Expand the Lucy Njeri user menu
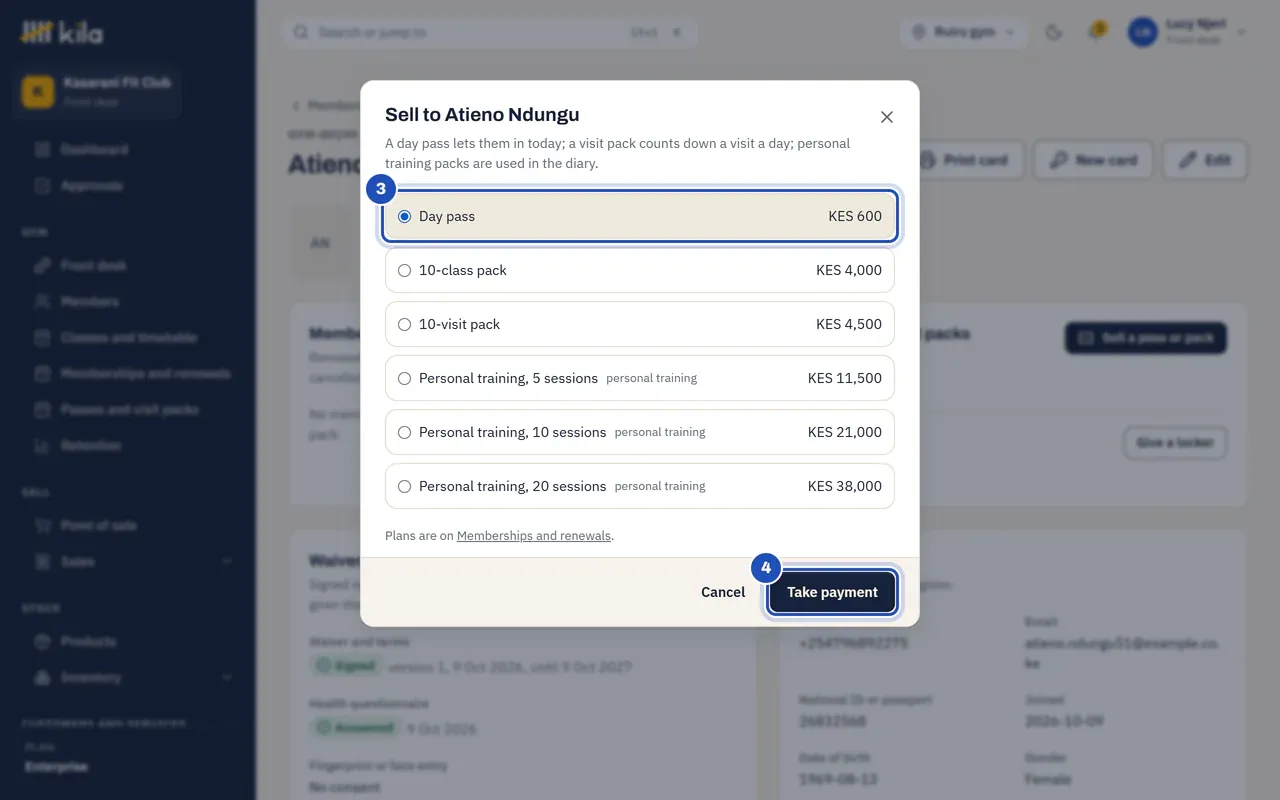Viewport: 1280px width, 800px height. coord(1188,33)
